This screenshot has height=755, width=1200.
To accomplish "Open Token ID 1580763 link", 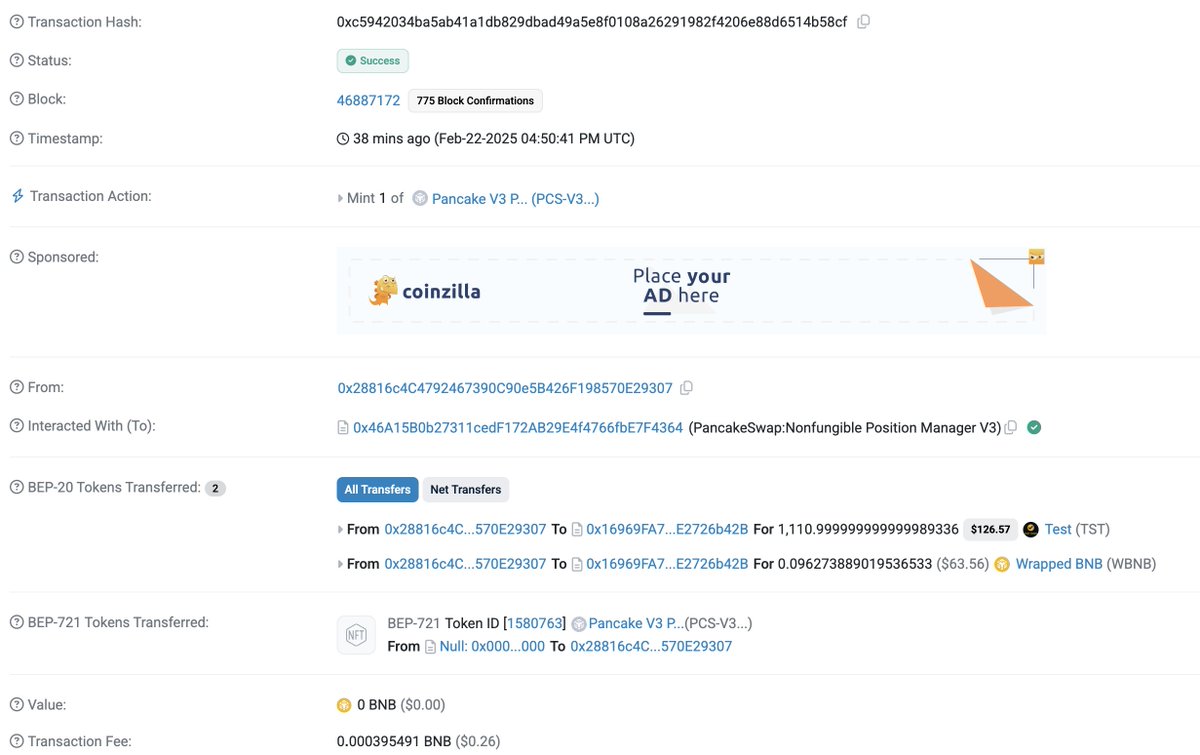I will pyautogui.click(x=537, y=624).
